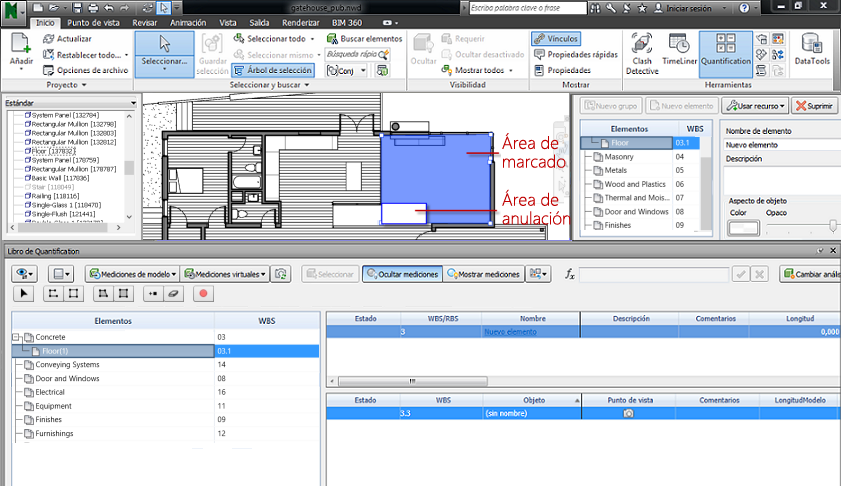Toggle the Propiedades window
Image resolution: width=841 pixels, height=486 pixels.
(x=562, y=70)
